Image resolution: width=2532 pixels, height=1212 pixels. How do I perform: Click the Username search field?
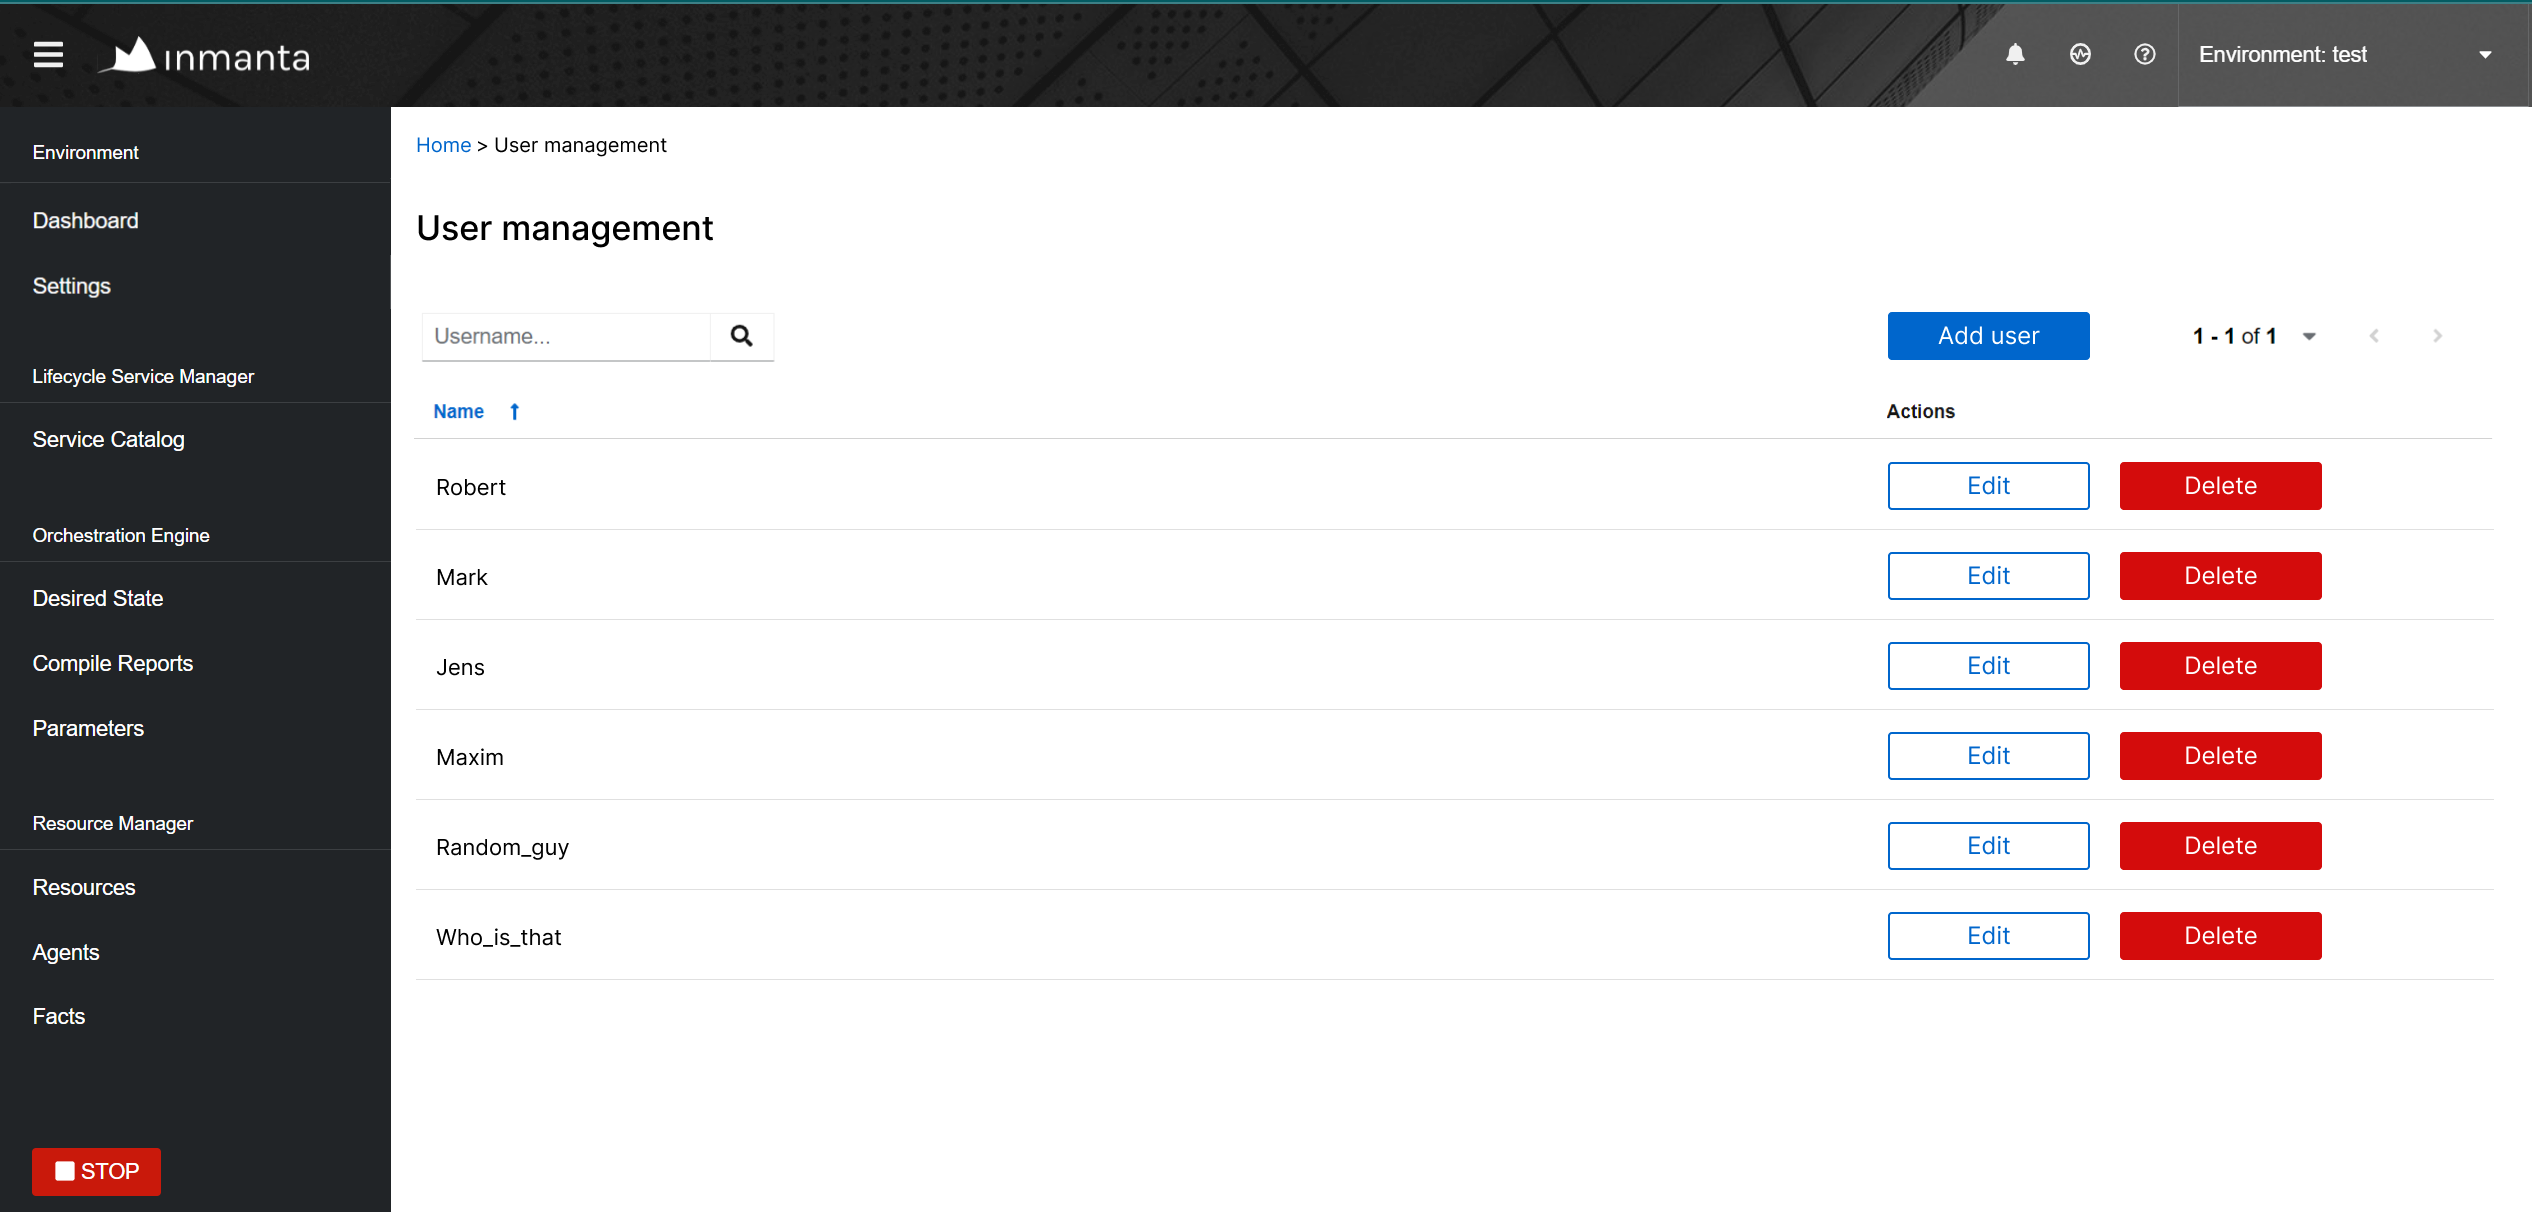point(565,336)
